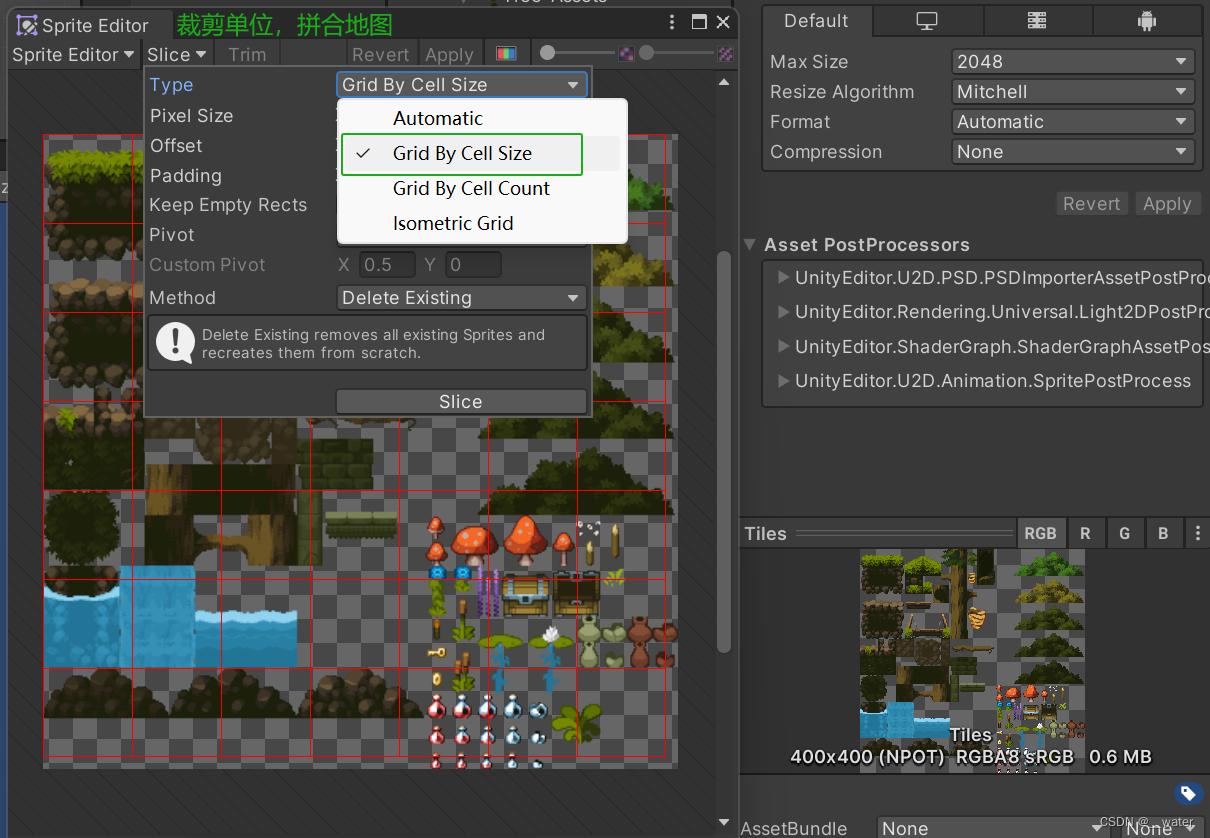The height and width of the screenshot is (838, 1210).
Task: Click Trim in the Sprite Editor toolbar
Action: point(247,54)
